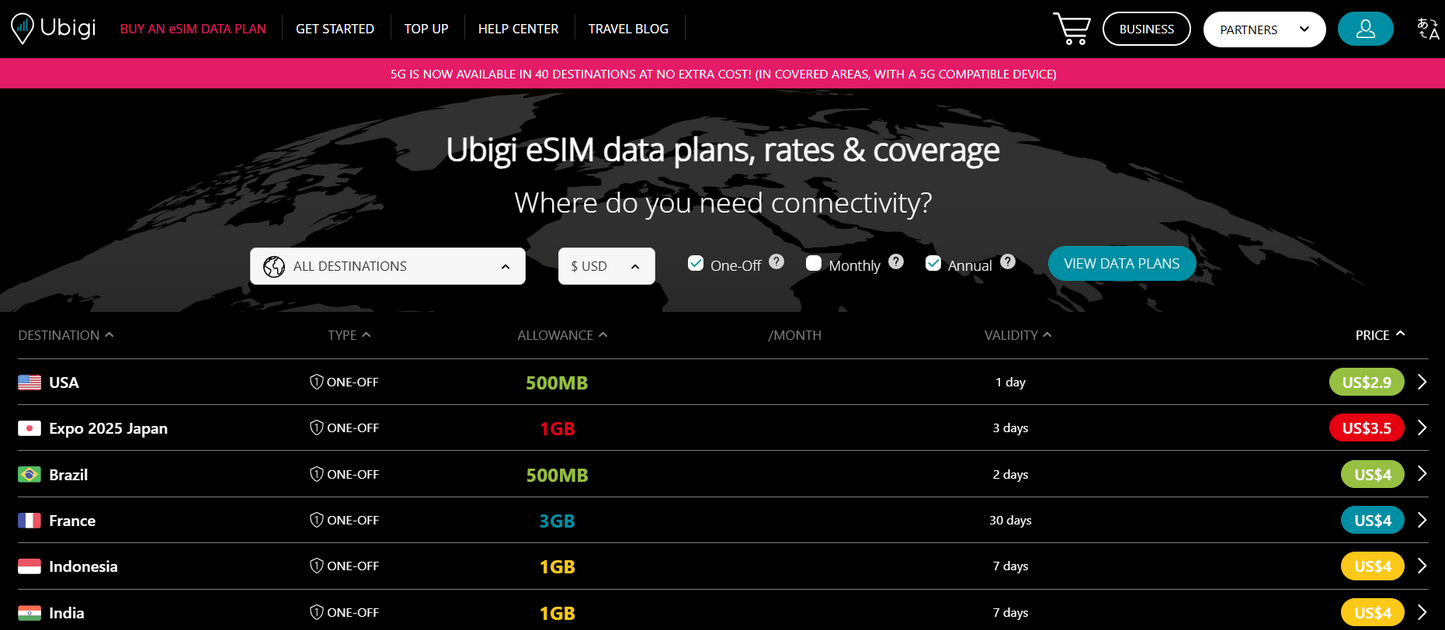1445x630 pixels.
Task: Click the VIEW DATA PLANS button
Action: point(1121,263)
